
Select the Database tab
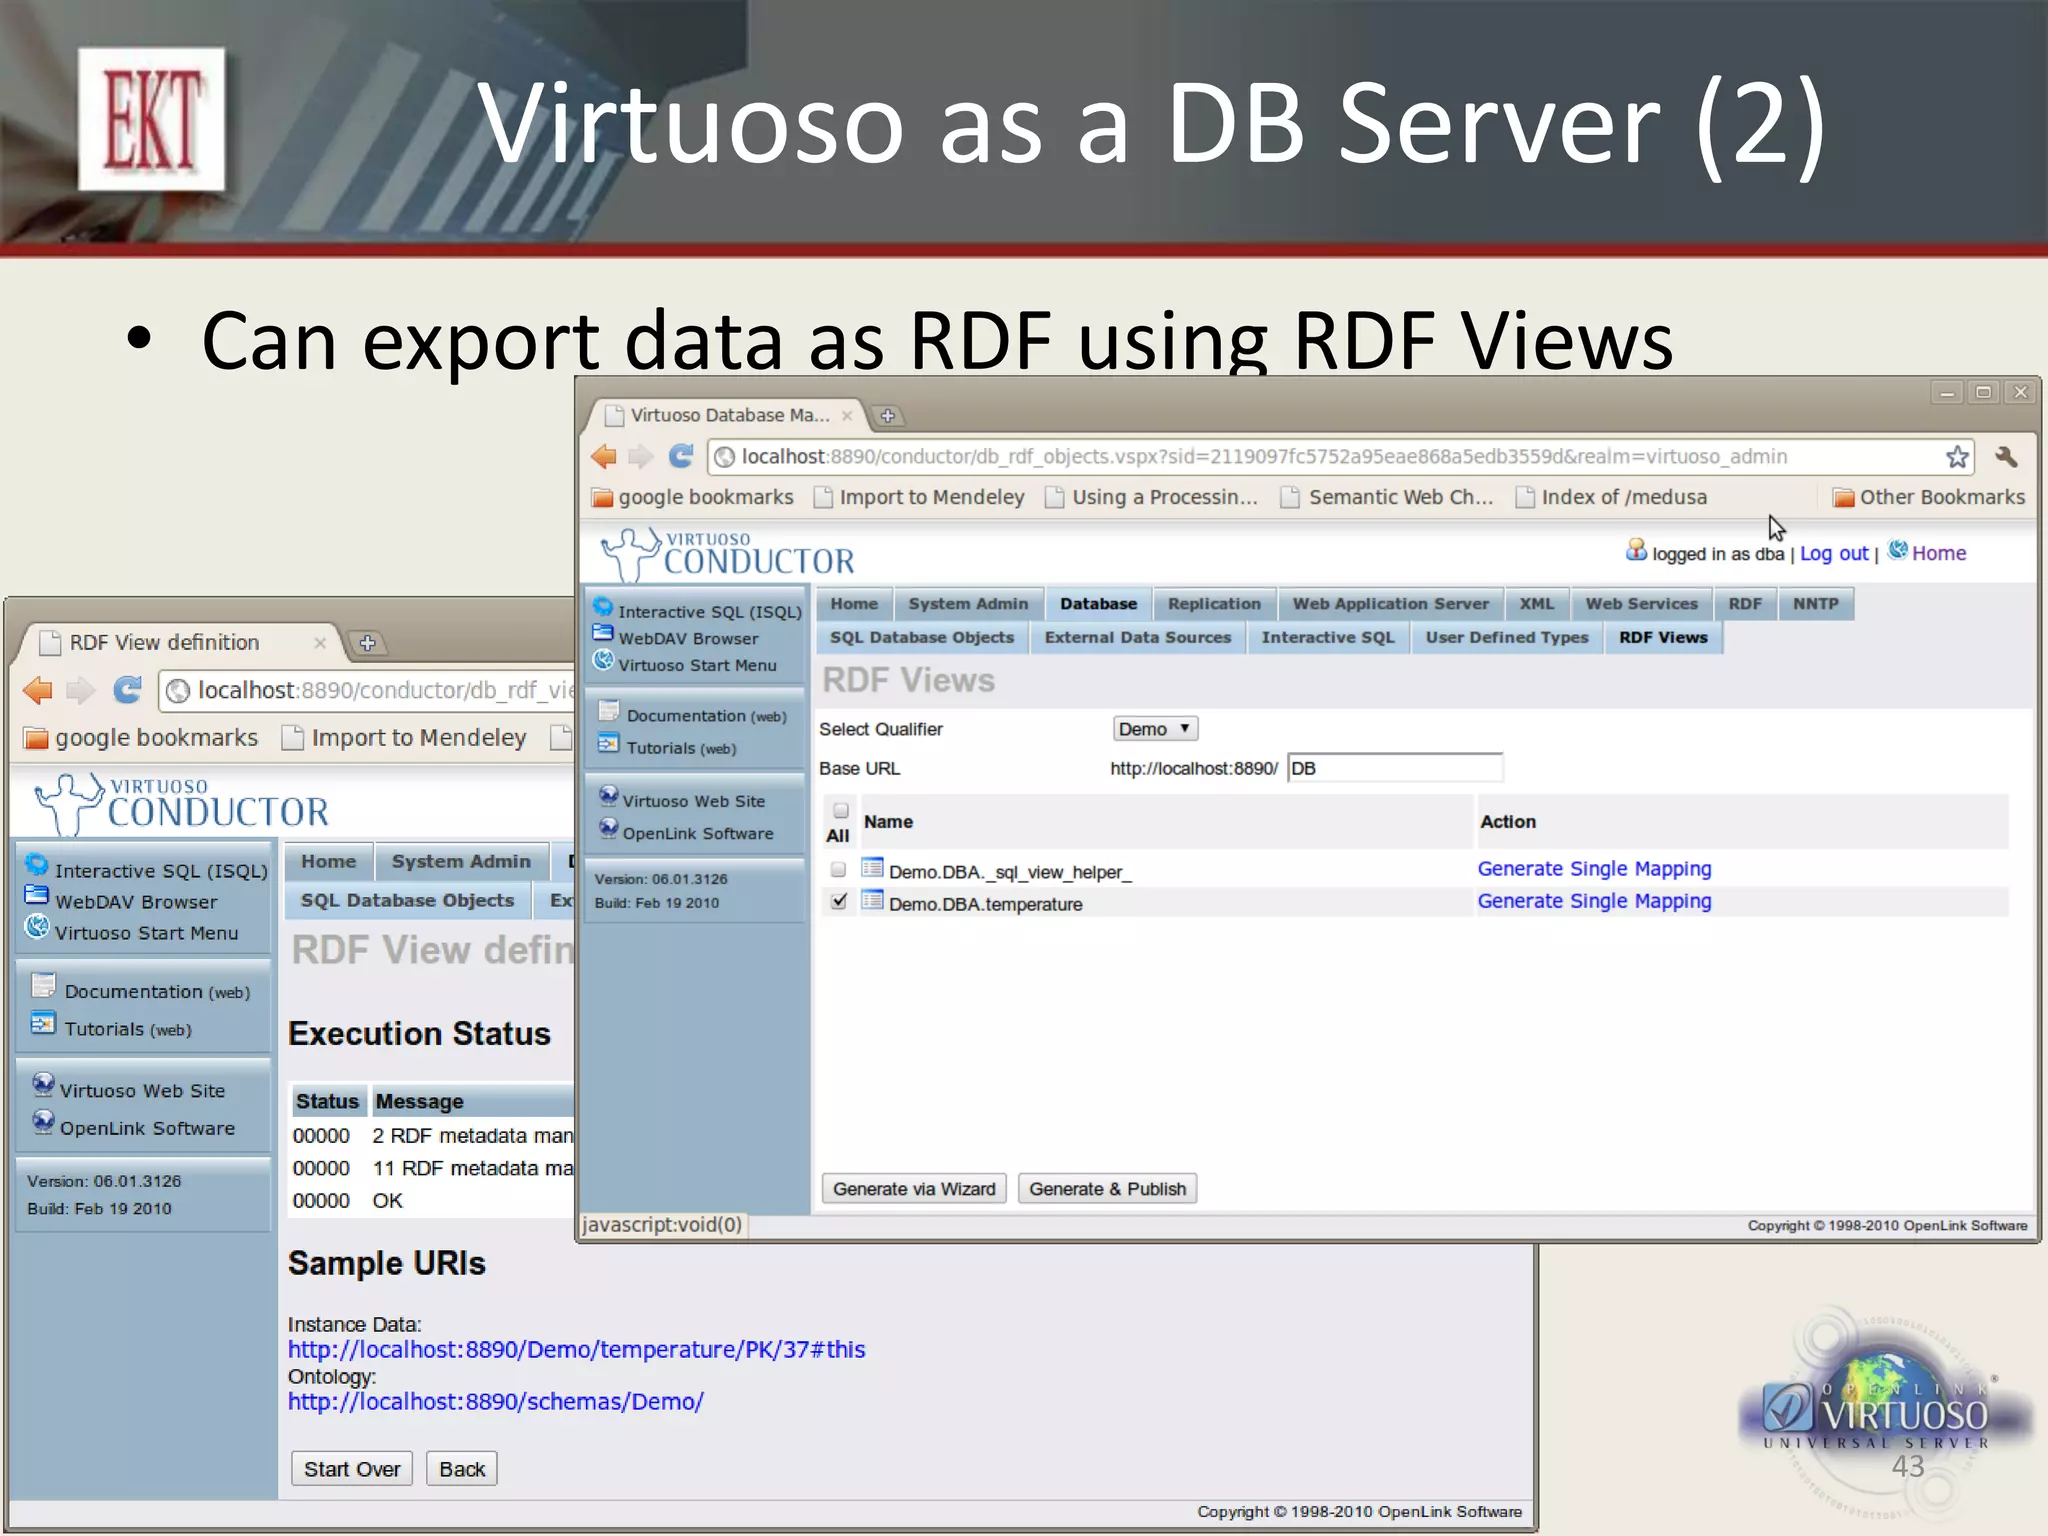coord(1098,604)
